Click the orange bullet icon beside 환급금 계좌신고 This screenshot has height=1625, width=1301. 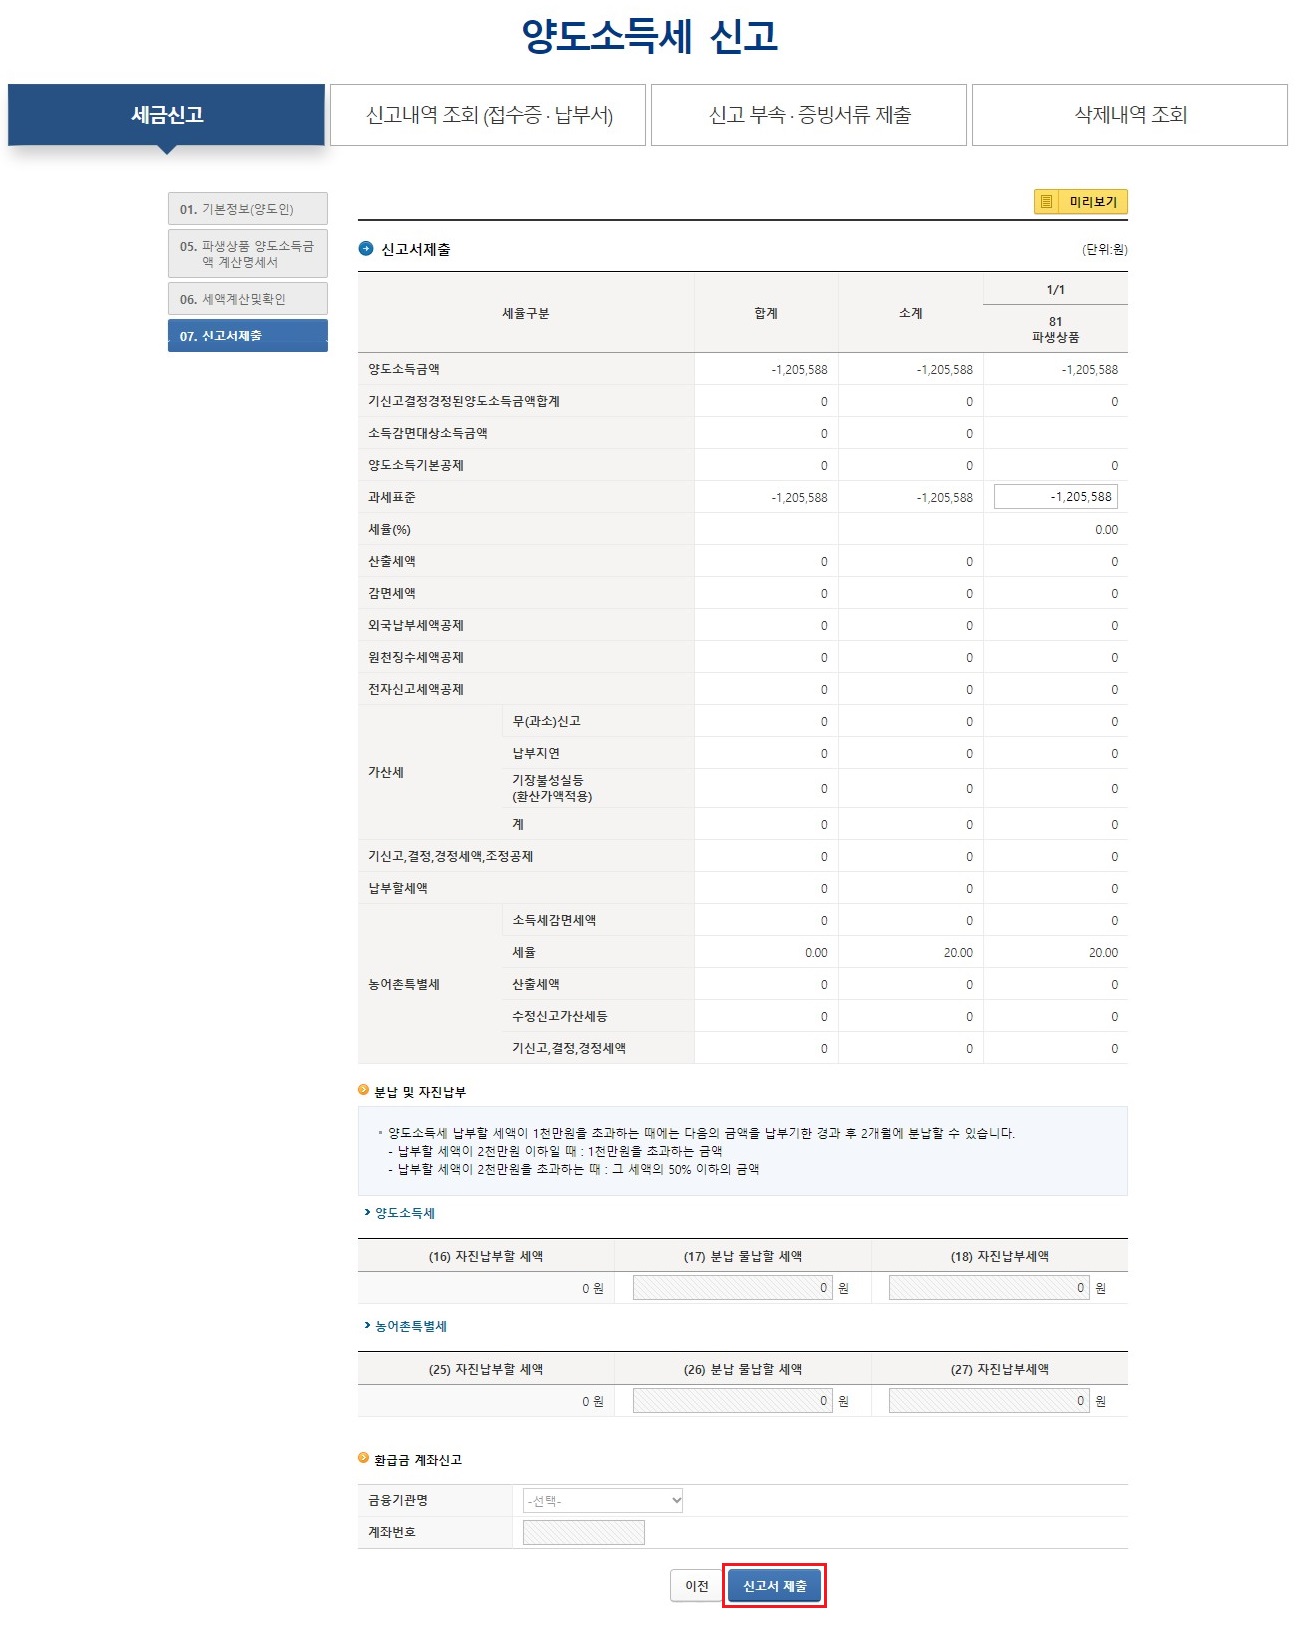coord(364,1459)
